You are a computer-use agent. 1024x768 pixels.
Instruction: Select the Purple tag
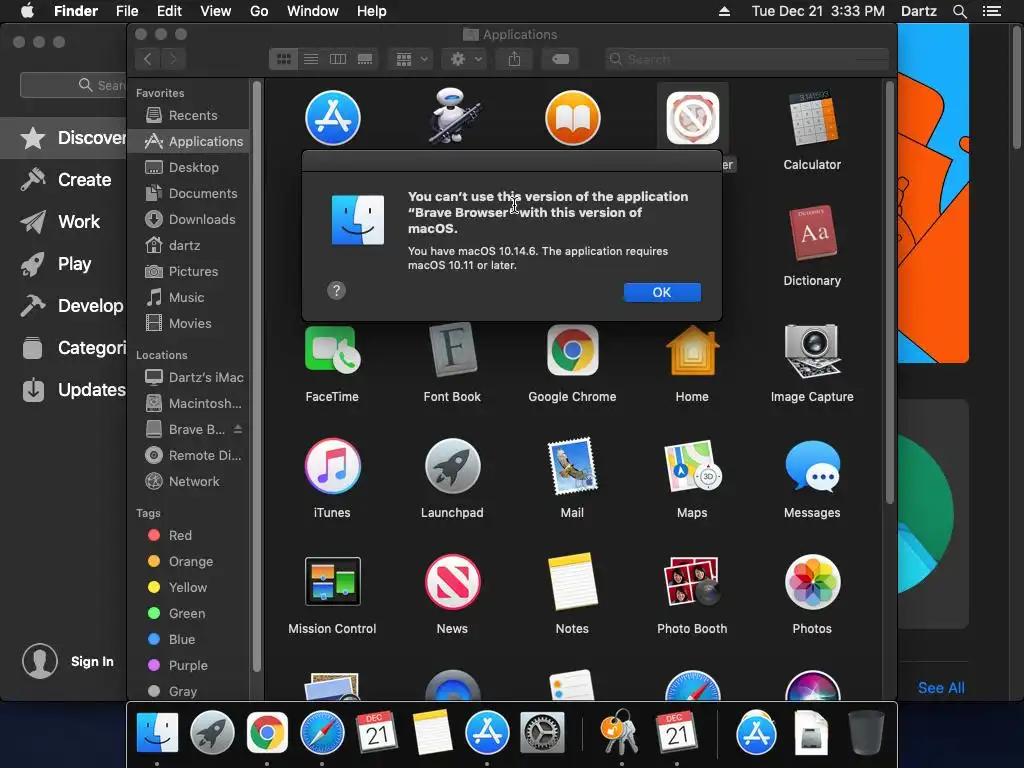pos(188,665)
